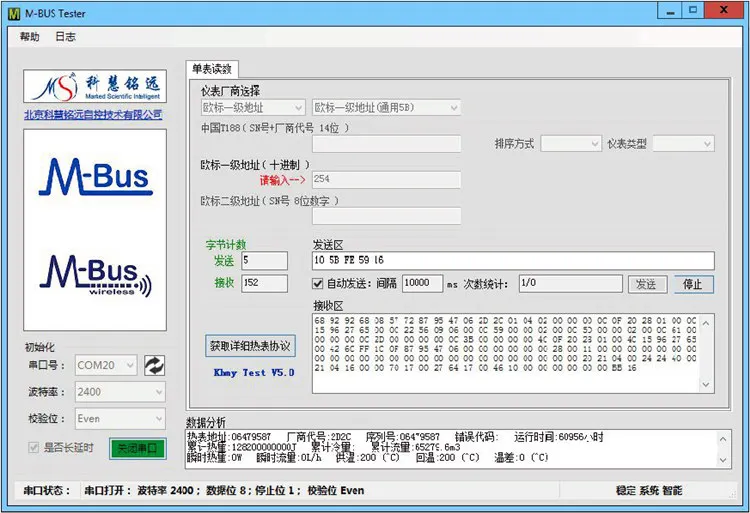Click the 欧标一级地址 field showing 254
This screenshot has width=750, height=513.
pyautogui.click(x=386, y=179)
